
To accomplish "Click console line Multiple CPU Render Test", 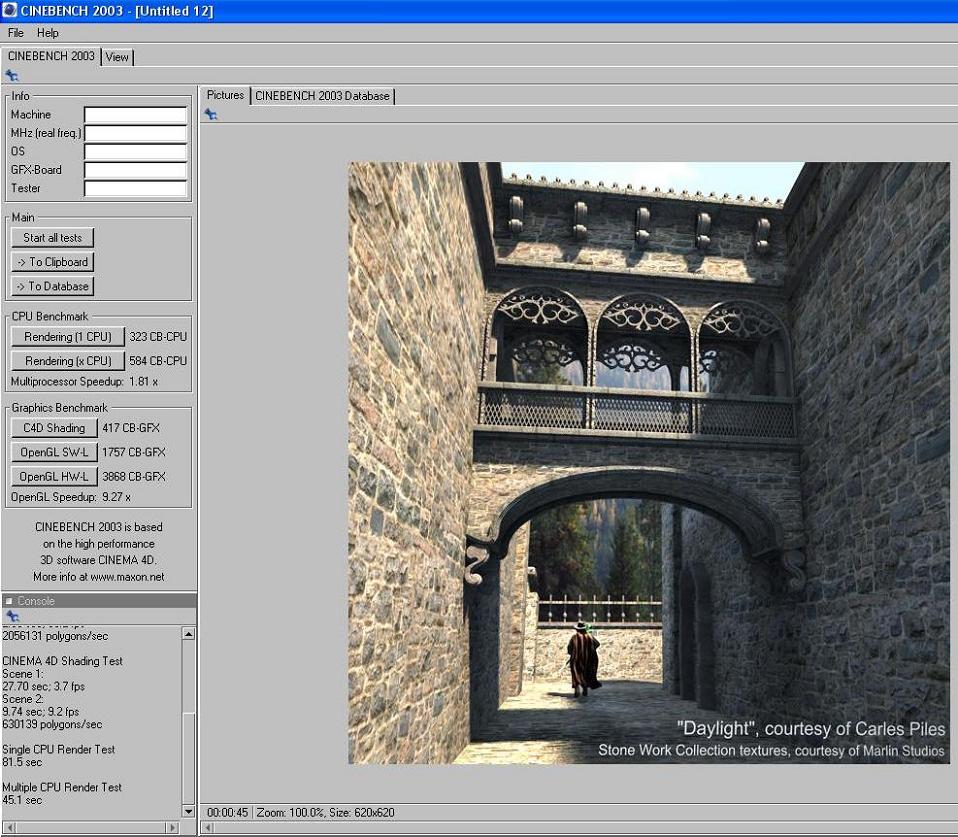I will tap(62, 788).
